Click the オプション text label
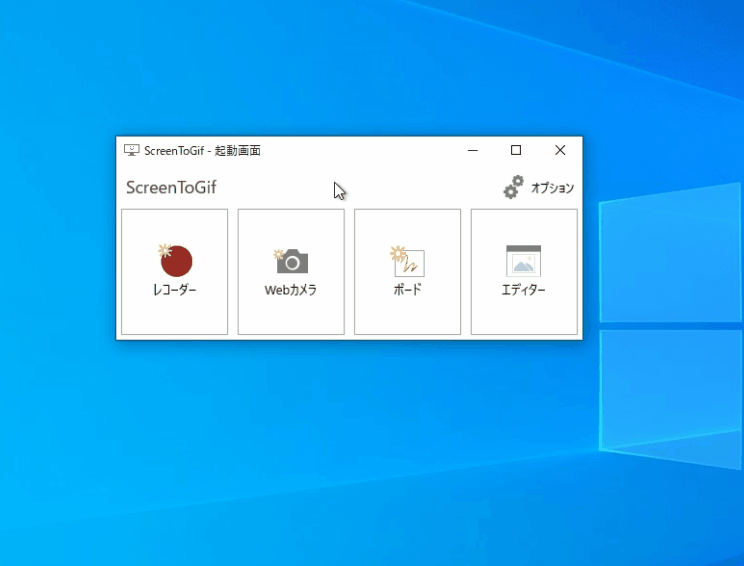The height and width of the screenshot is (566, 744). coord(552,188)
